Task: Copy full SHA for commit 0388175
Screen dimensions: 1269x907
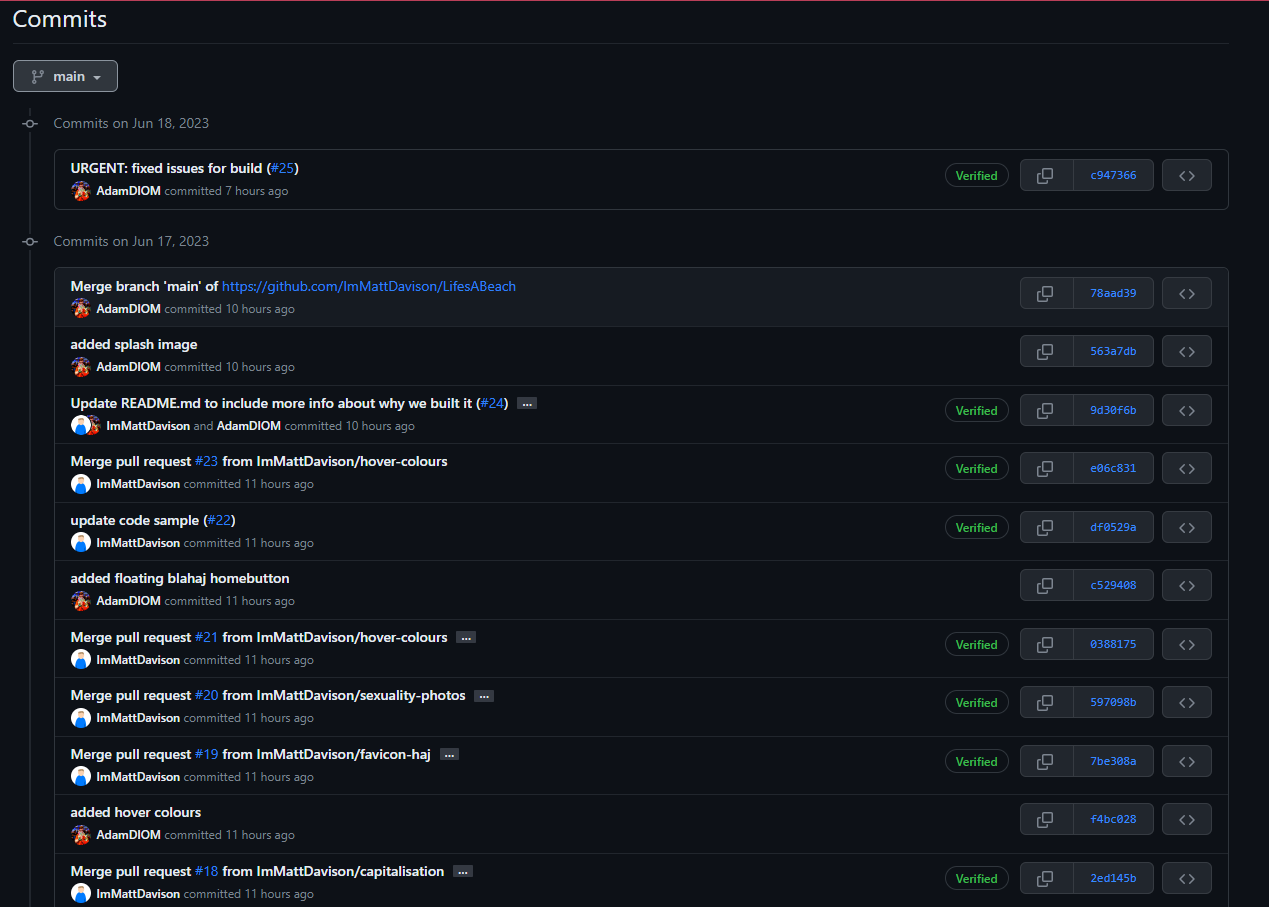Action: 1046,644
